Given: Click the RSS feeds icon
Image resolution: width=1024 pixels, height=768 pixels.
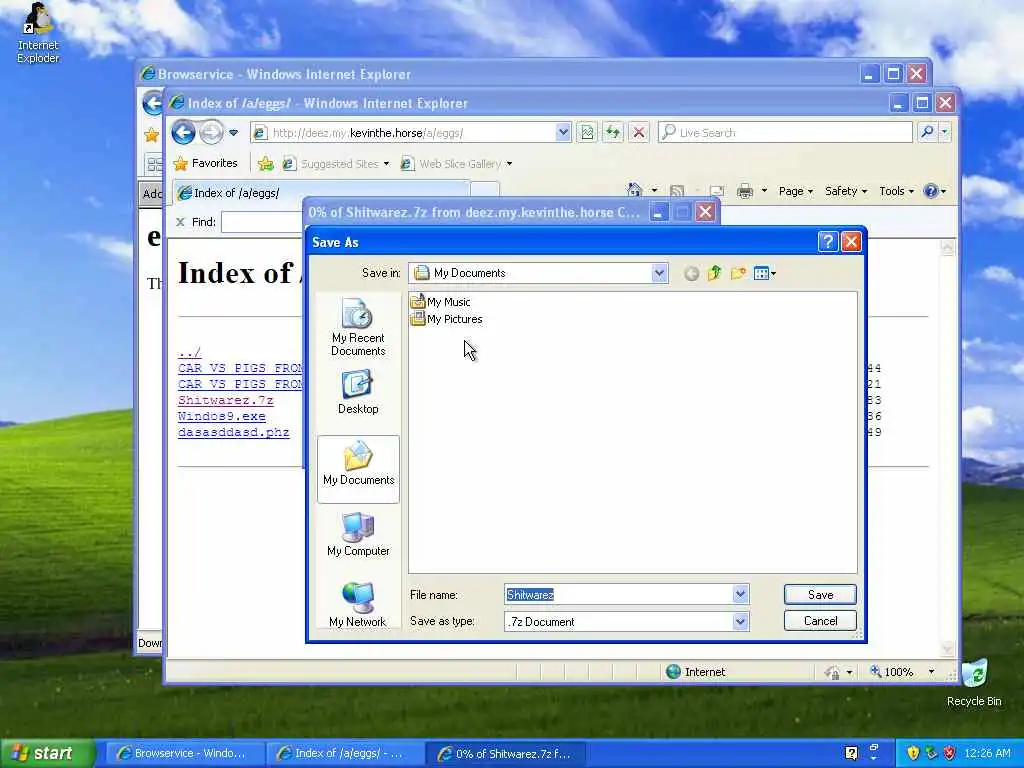Looking at the screenshot, I should point(677,191).
